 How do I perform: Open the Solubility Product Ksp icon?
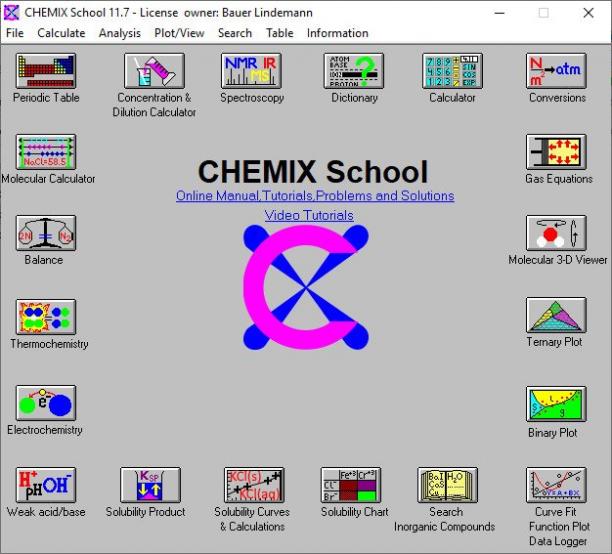pyautogui.click(x=150, y=485)
